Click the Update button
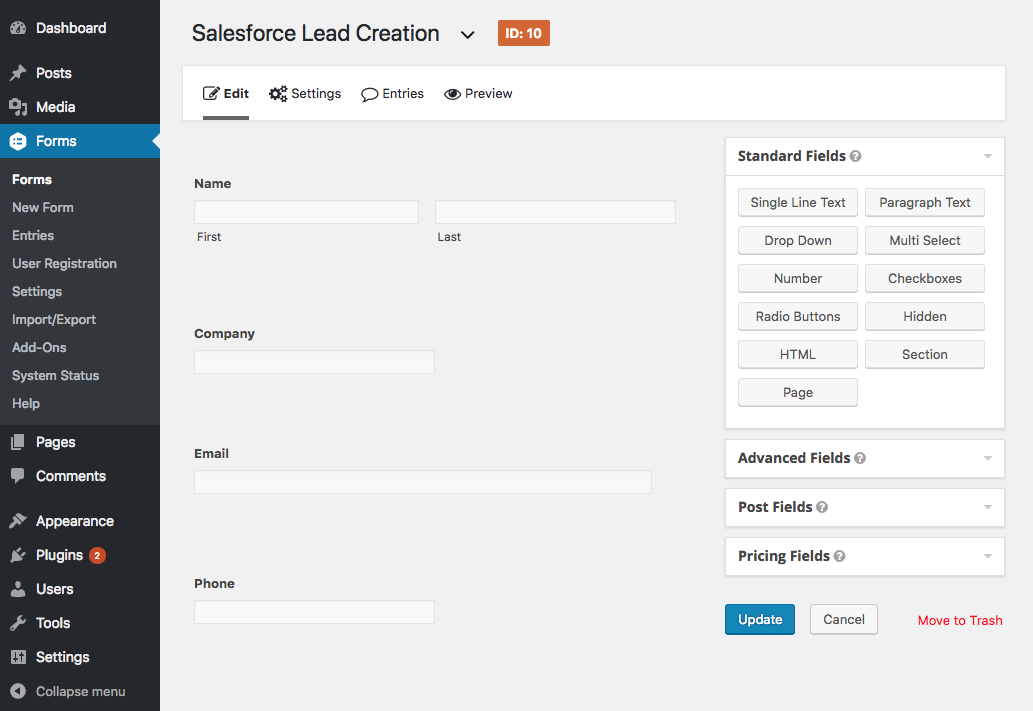This screenshot has height=711, width=1033. (x=759, y=619)
